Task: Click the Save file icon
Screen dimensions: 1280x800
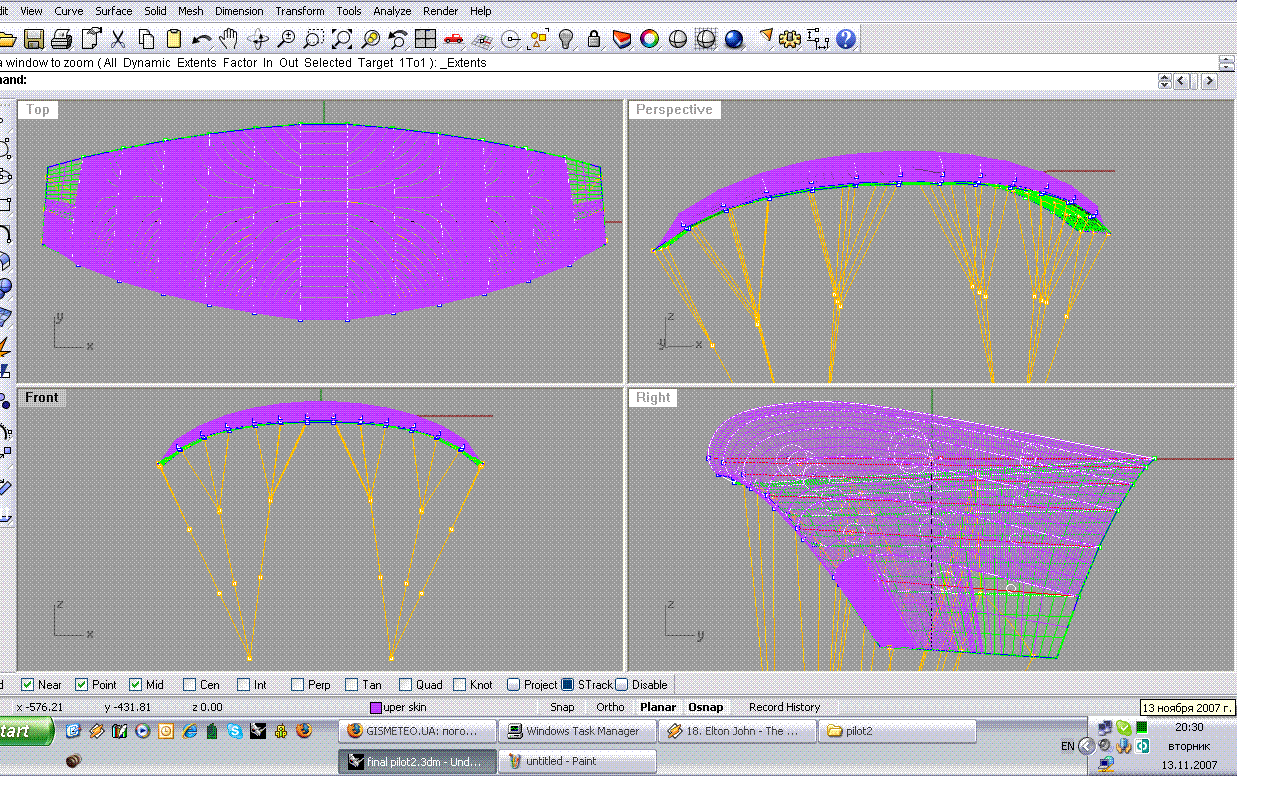Action: [34, 40]
